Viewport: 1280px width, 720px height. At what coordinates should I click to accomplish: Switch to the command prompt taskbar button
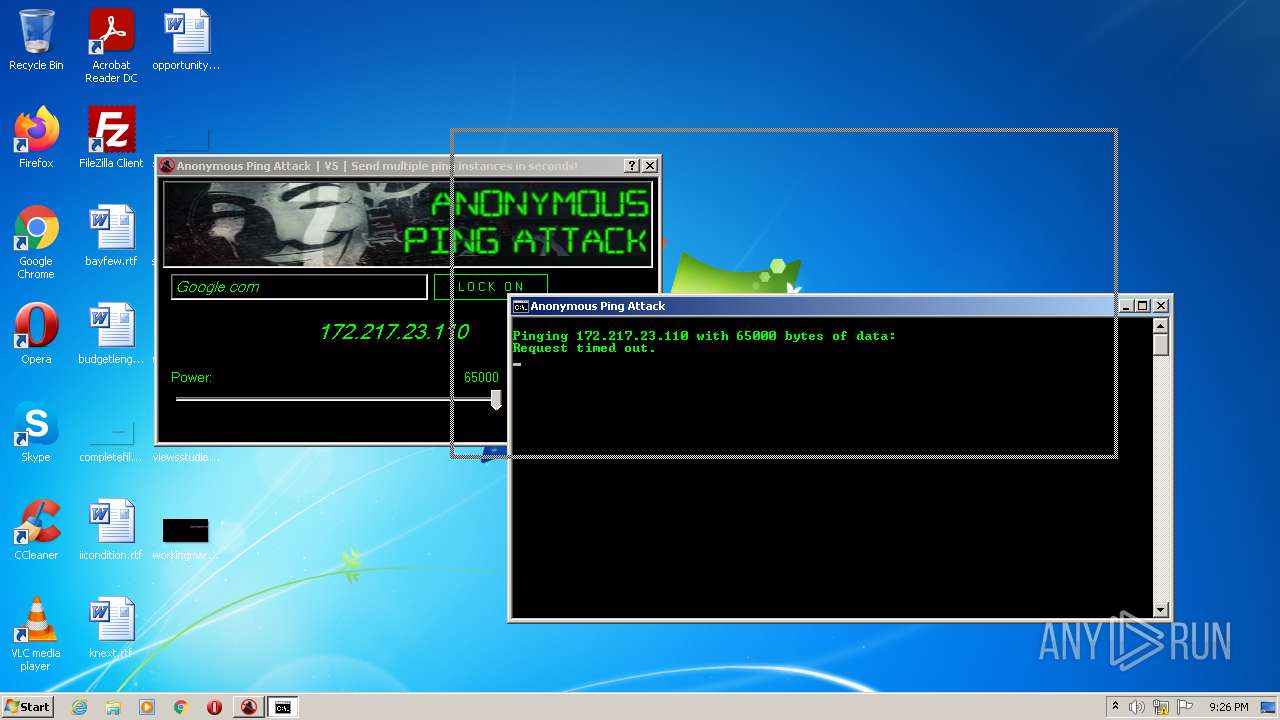(x=283, y=707)
